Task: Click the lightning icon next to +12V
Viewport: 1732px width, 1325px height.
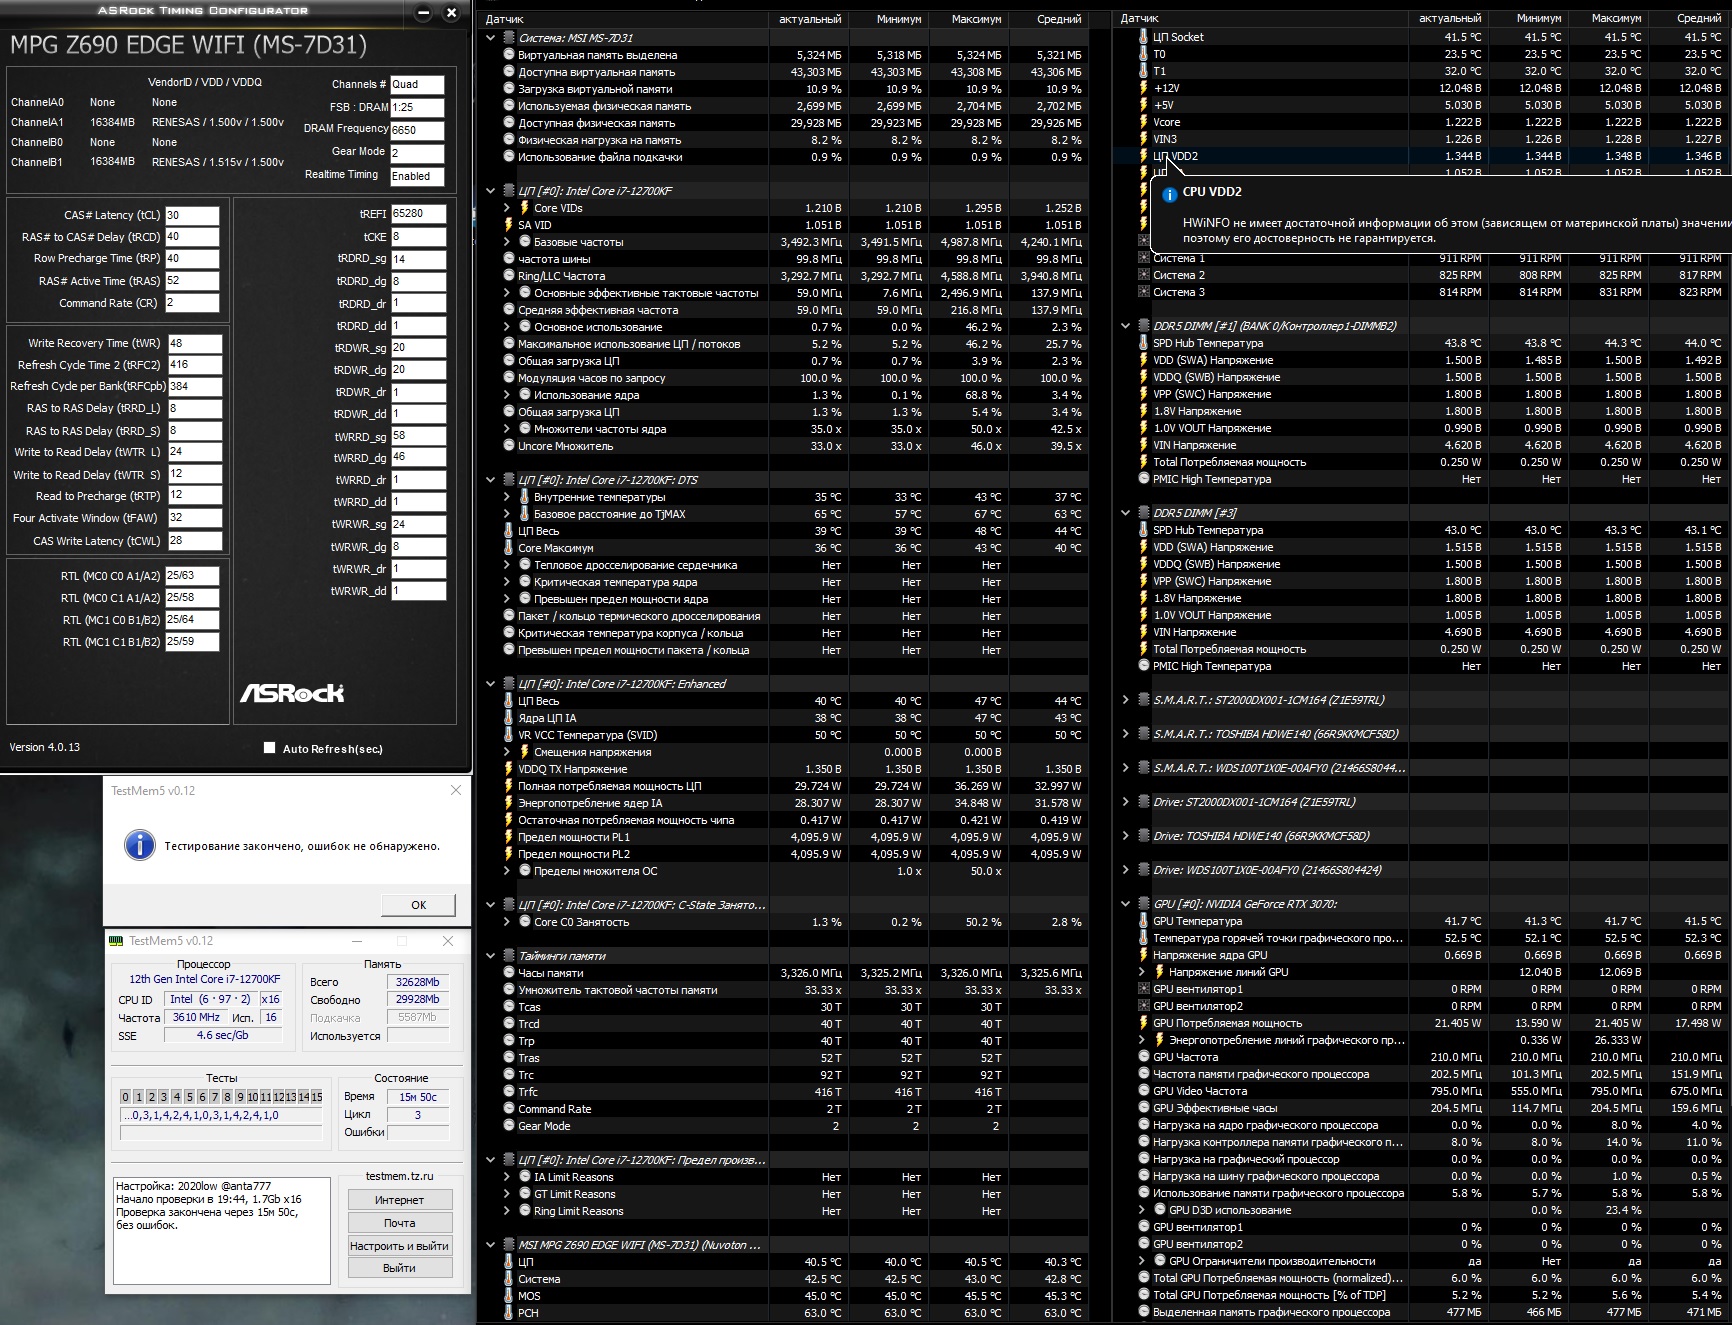Action: pyautogui.click(x=1143, y=88)
